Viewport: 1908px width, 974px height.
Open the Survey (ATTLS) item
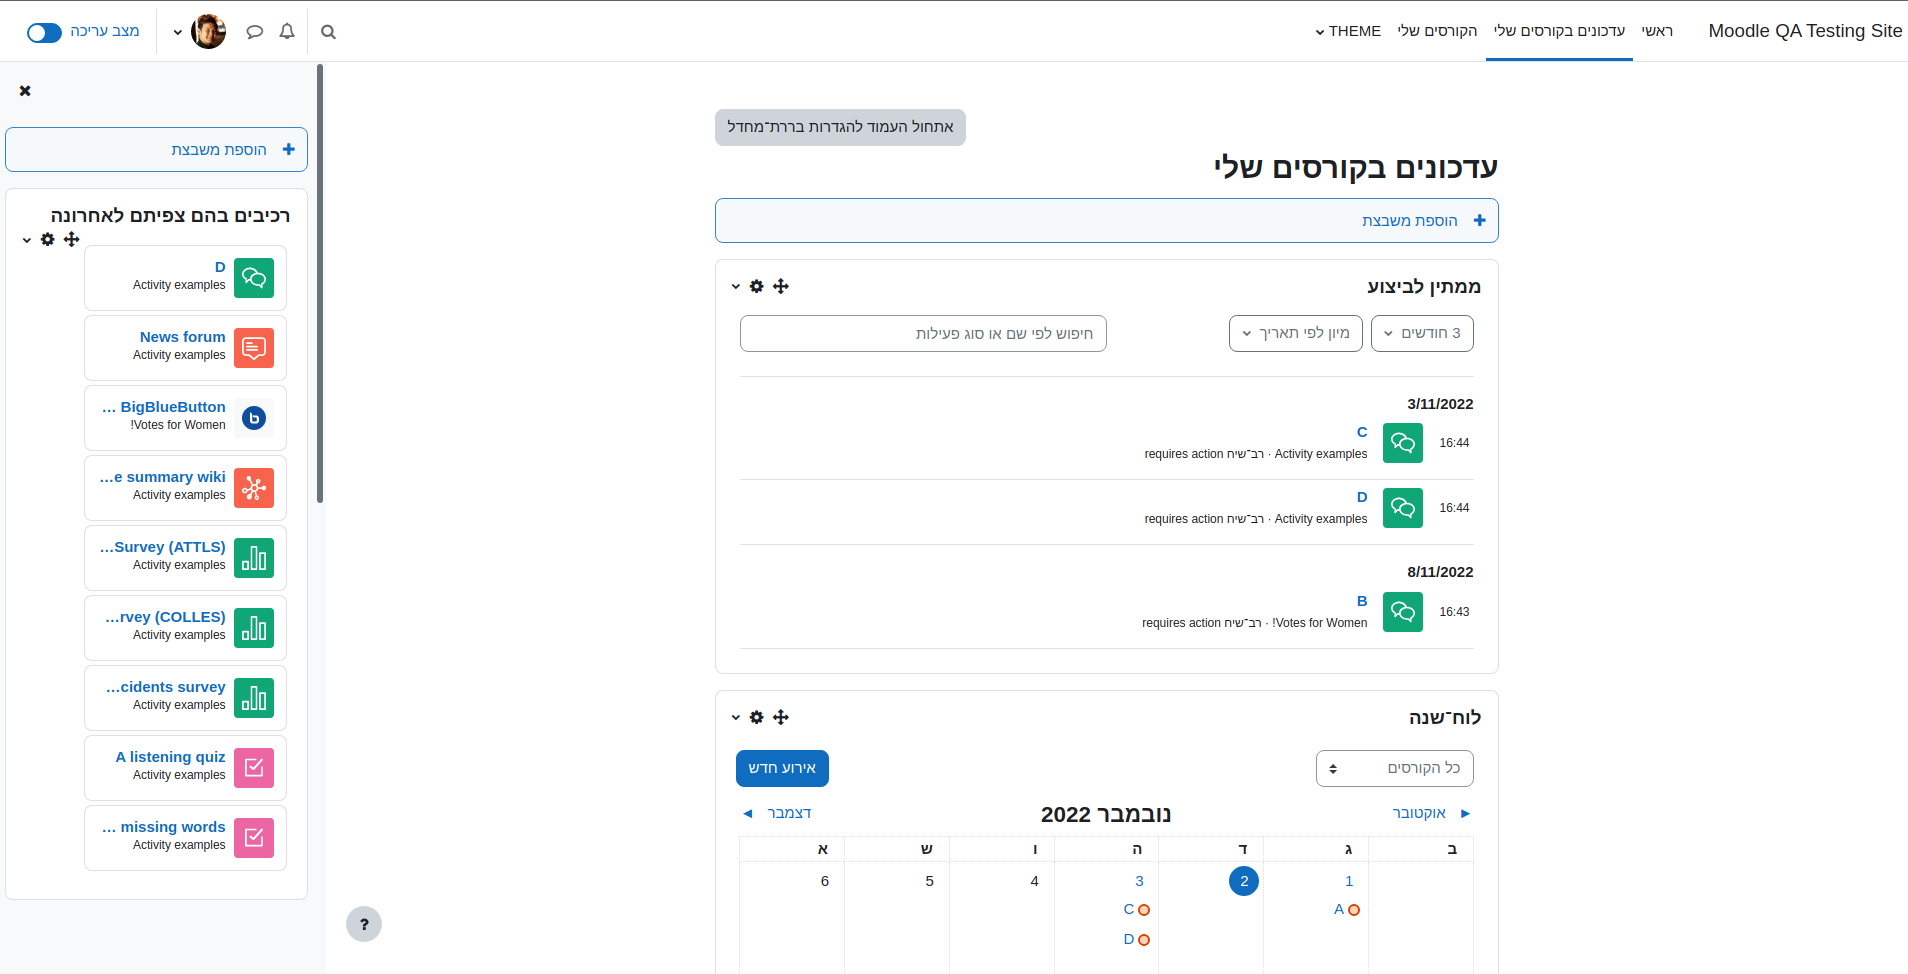(x=163, y=547)
